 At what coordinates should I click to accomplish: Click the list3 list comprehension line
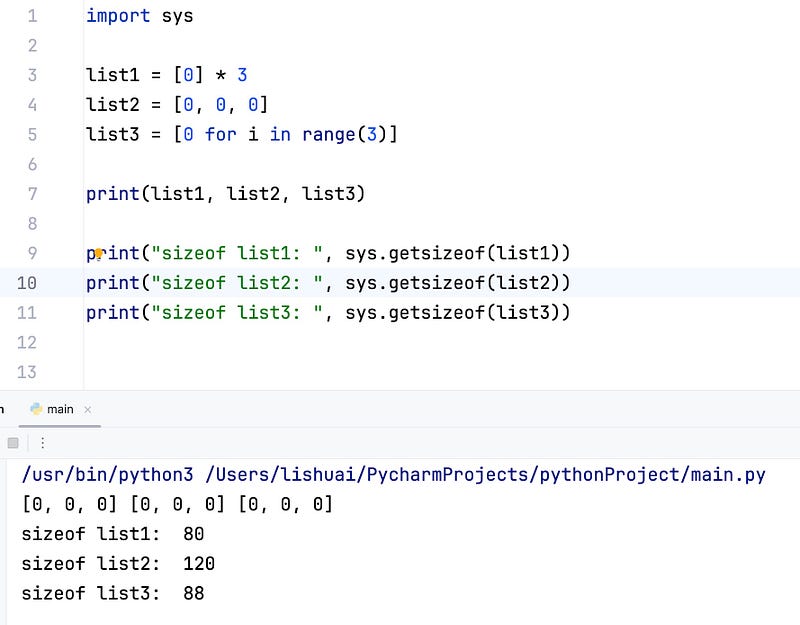point(241,134)
